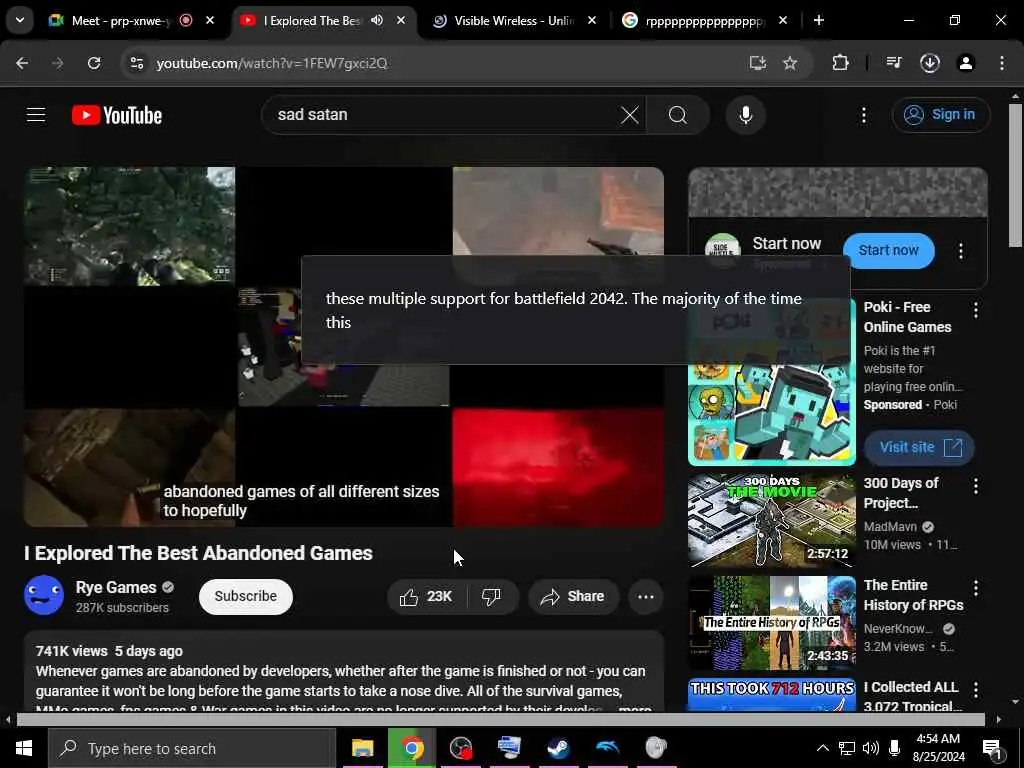Click the address bar URL
This screenshot has width=1024, height=768.
pyautogui.click(x=272, y=63)
